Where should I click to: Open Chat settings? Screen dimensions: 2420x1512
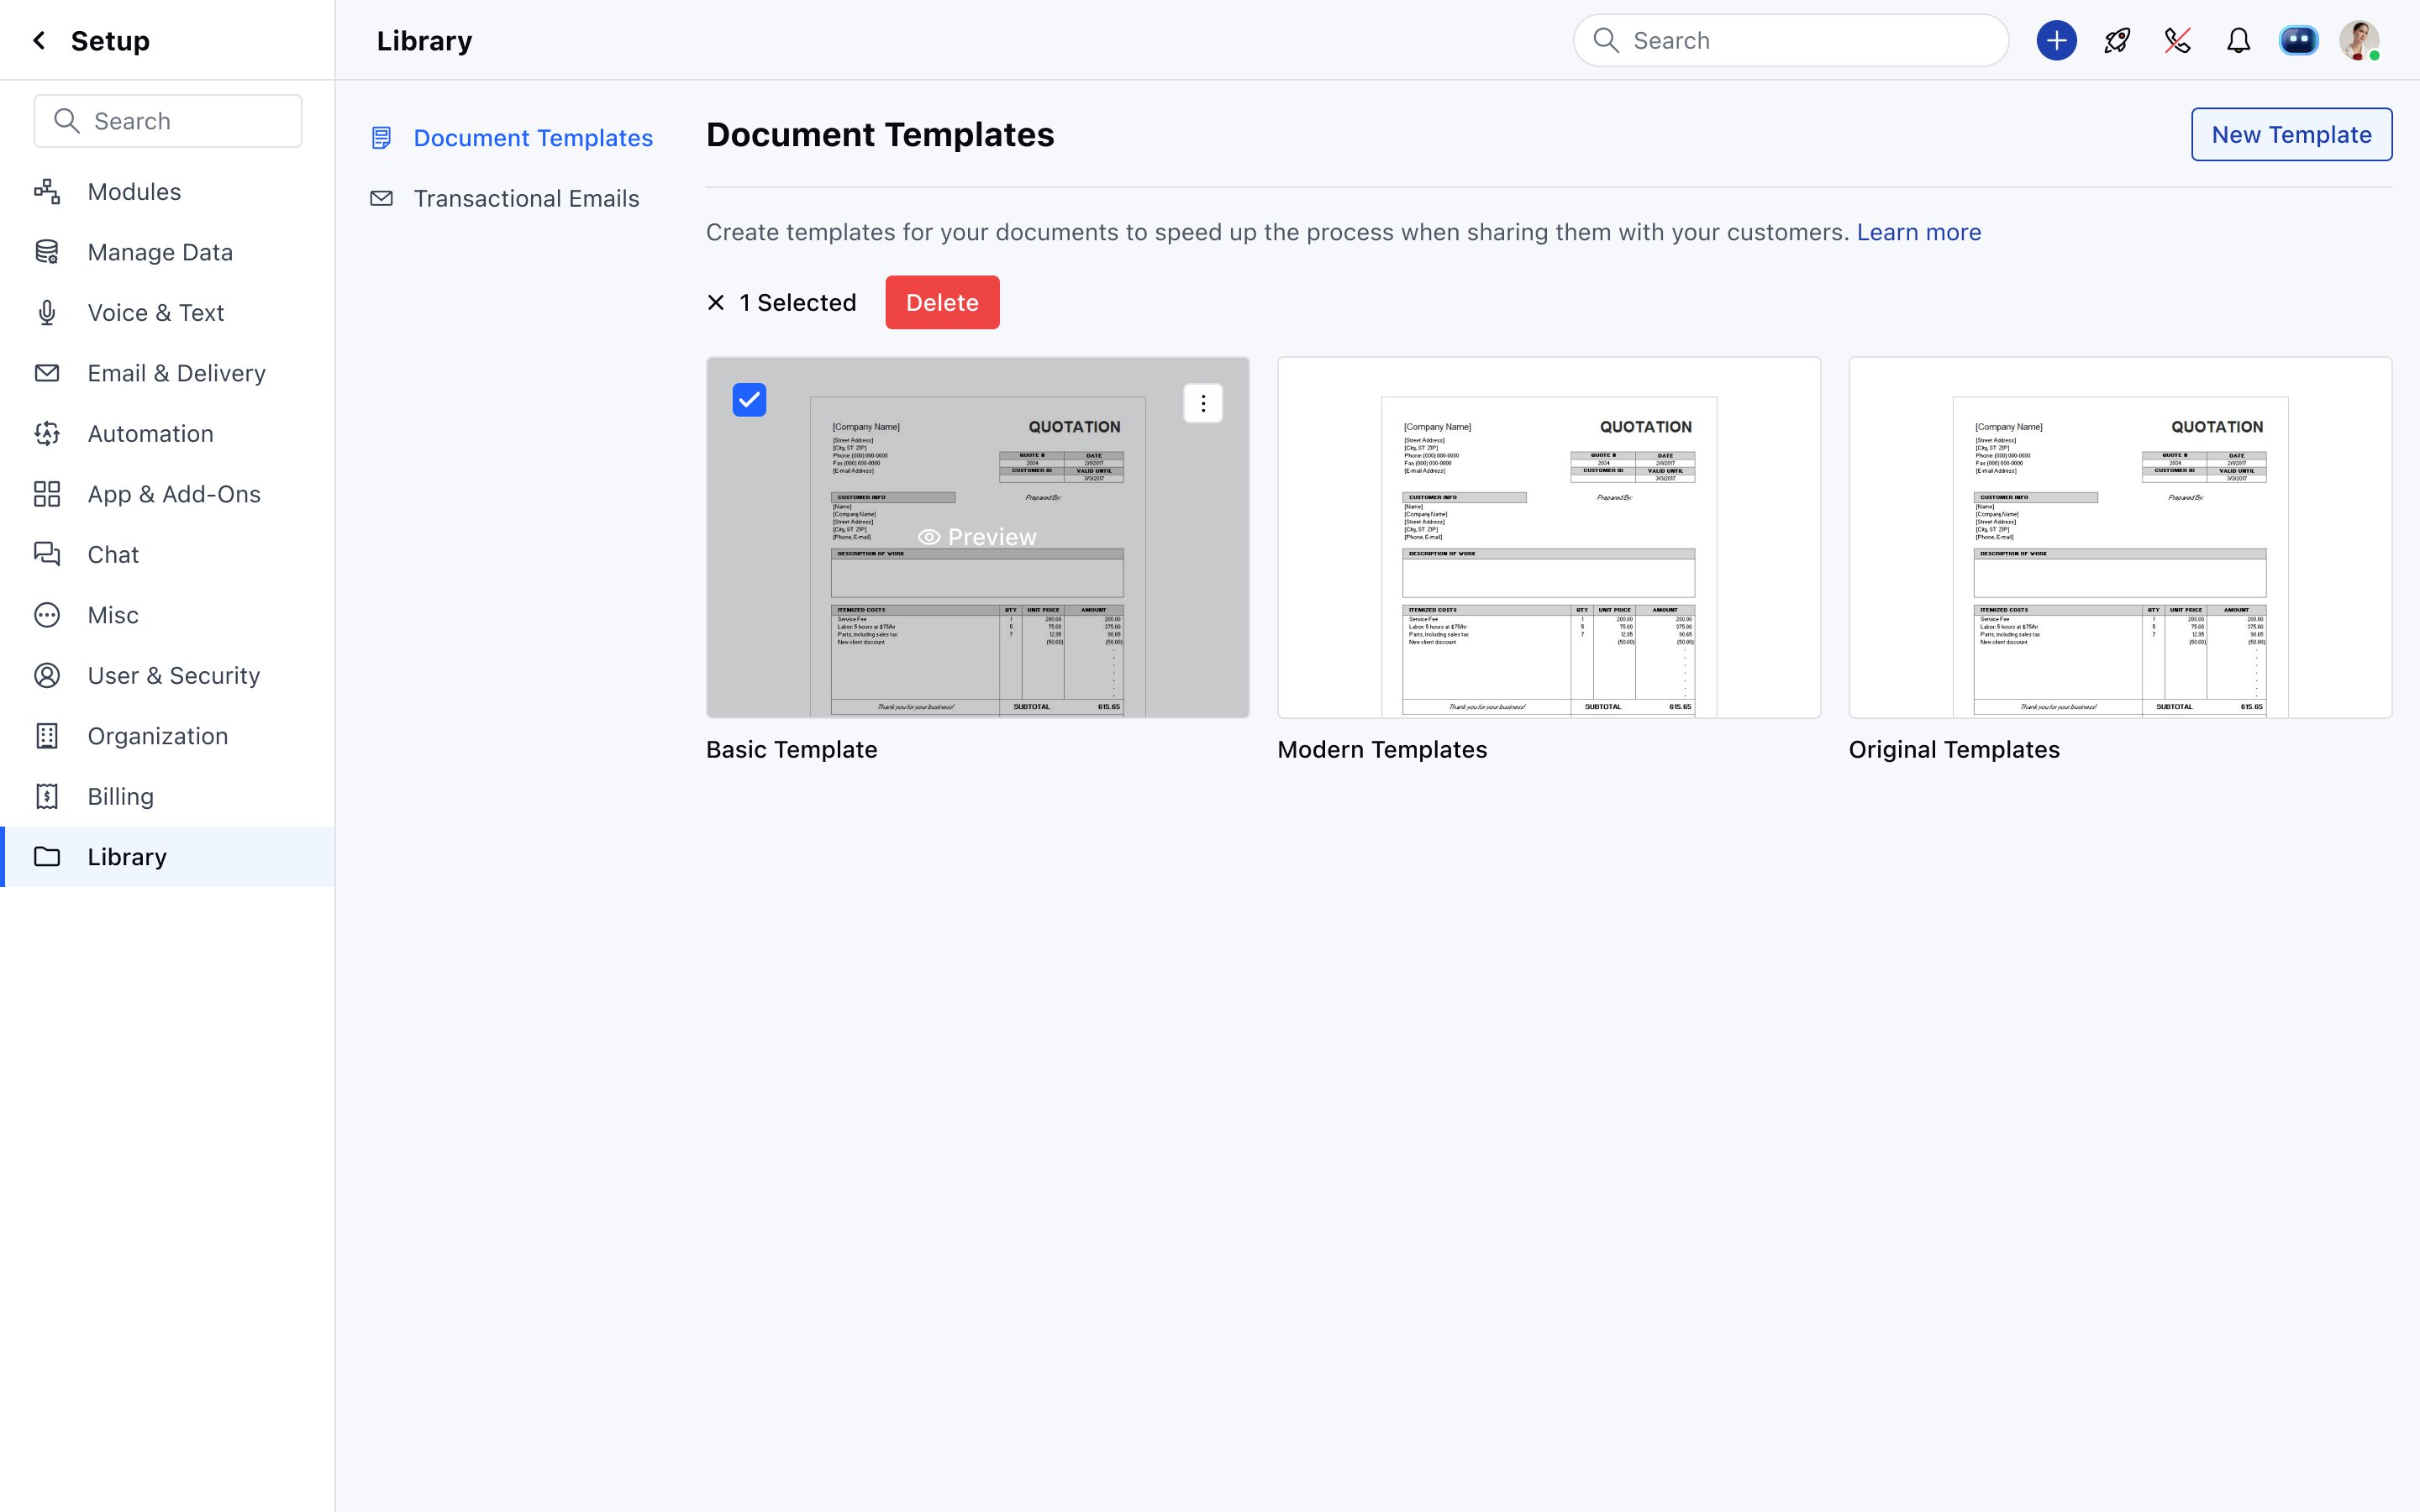[168, 554]
